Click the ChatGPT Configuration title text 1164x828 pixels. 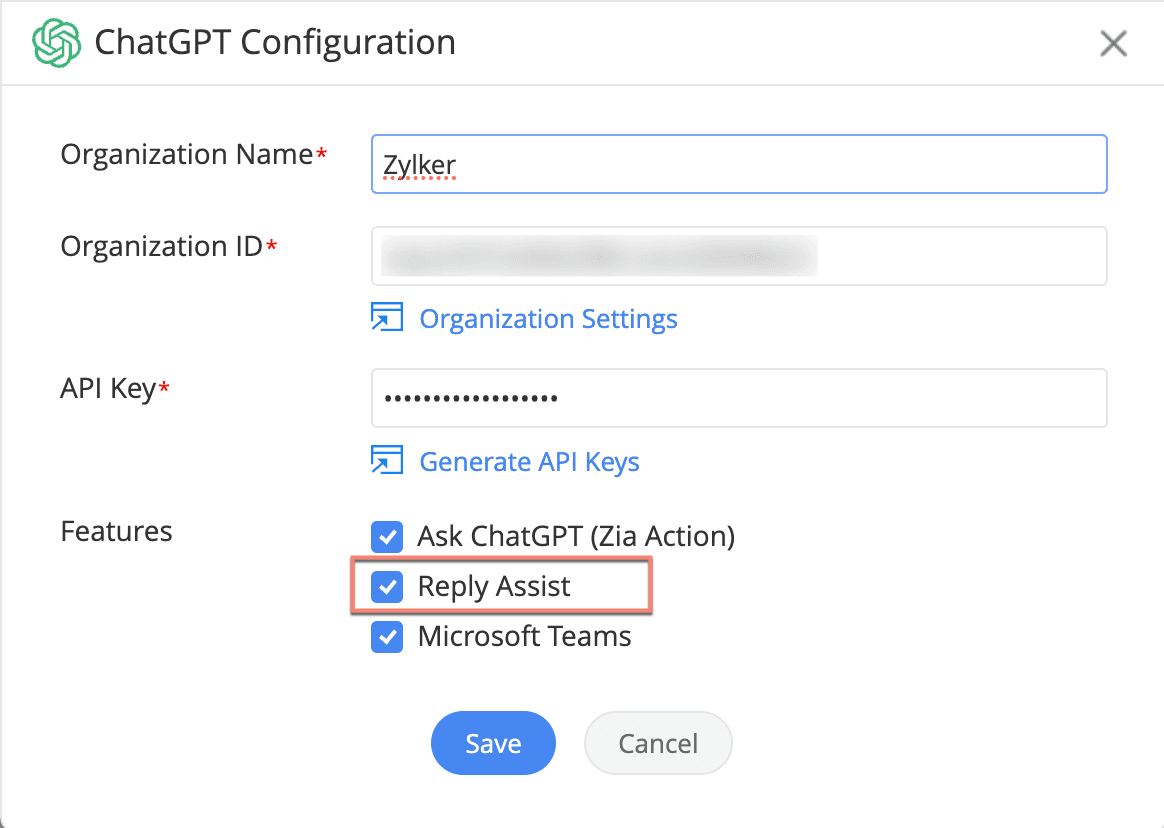[x=274, y=42]
